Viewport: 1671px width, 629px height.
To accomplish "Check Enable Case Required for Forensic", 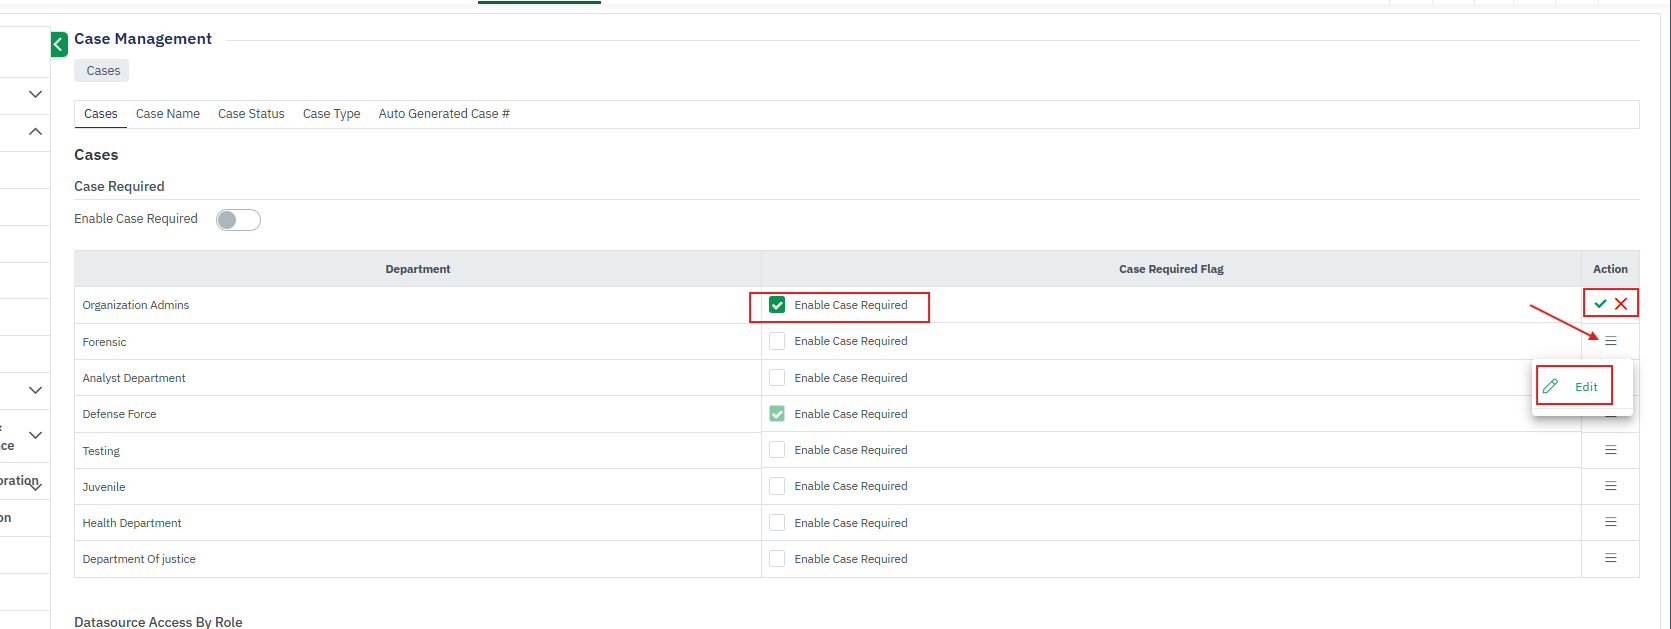I will [777, 341].
